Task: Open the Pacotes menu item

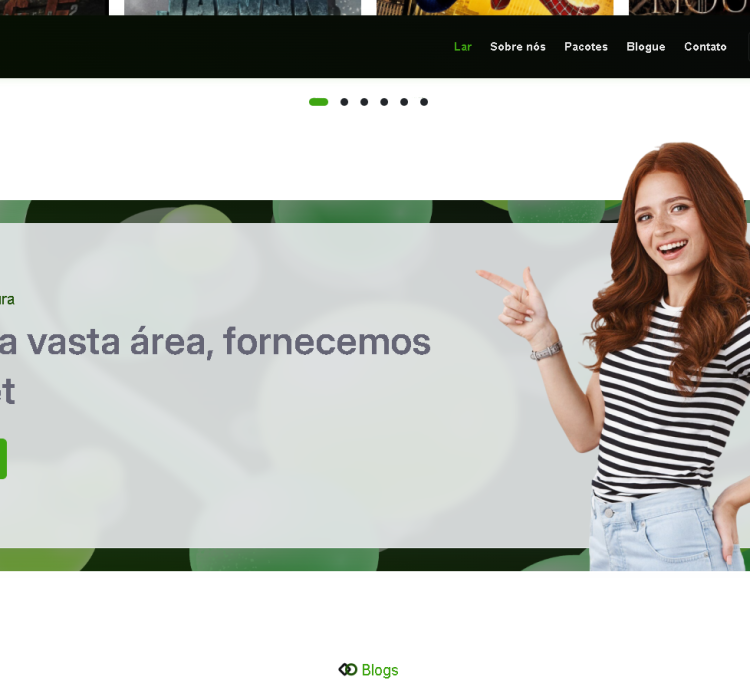Action: tap(585, 47)
